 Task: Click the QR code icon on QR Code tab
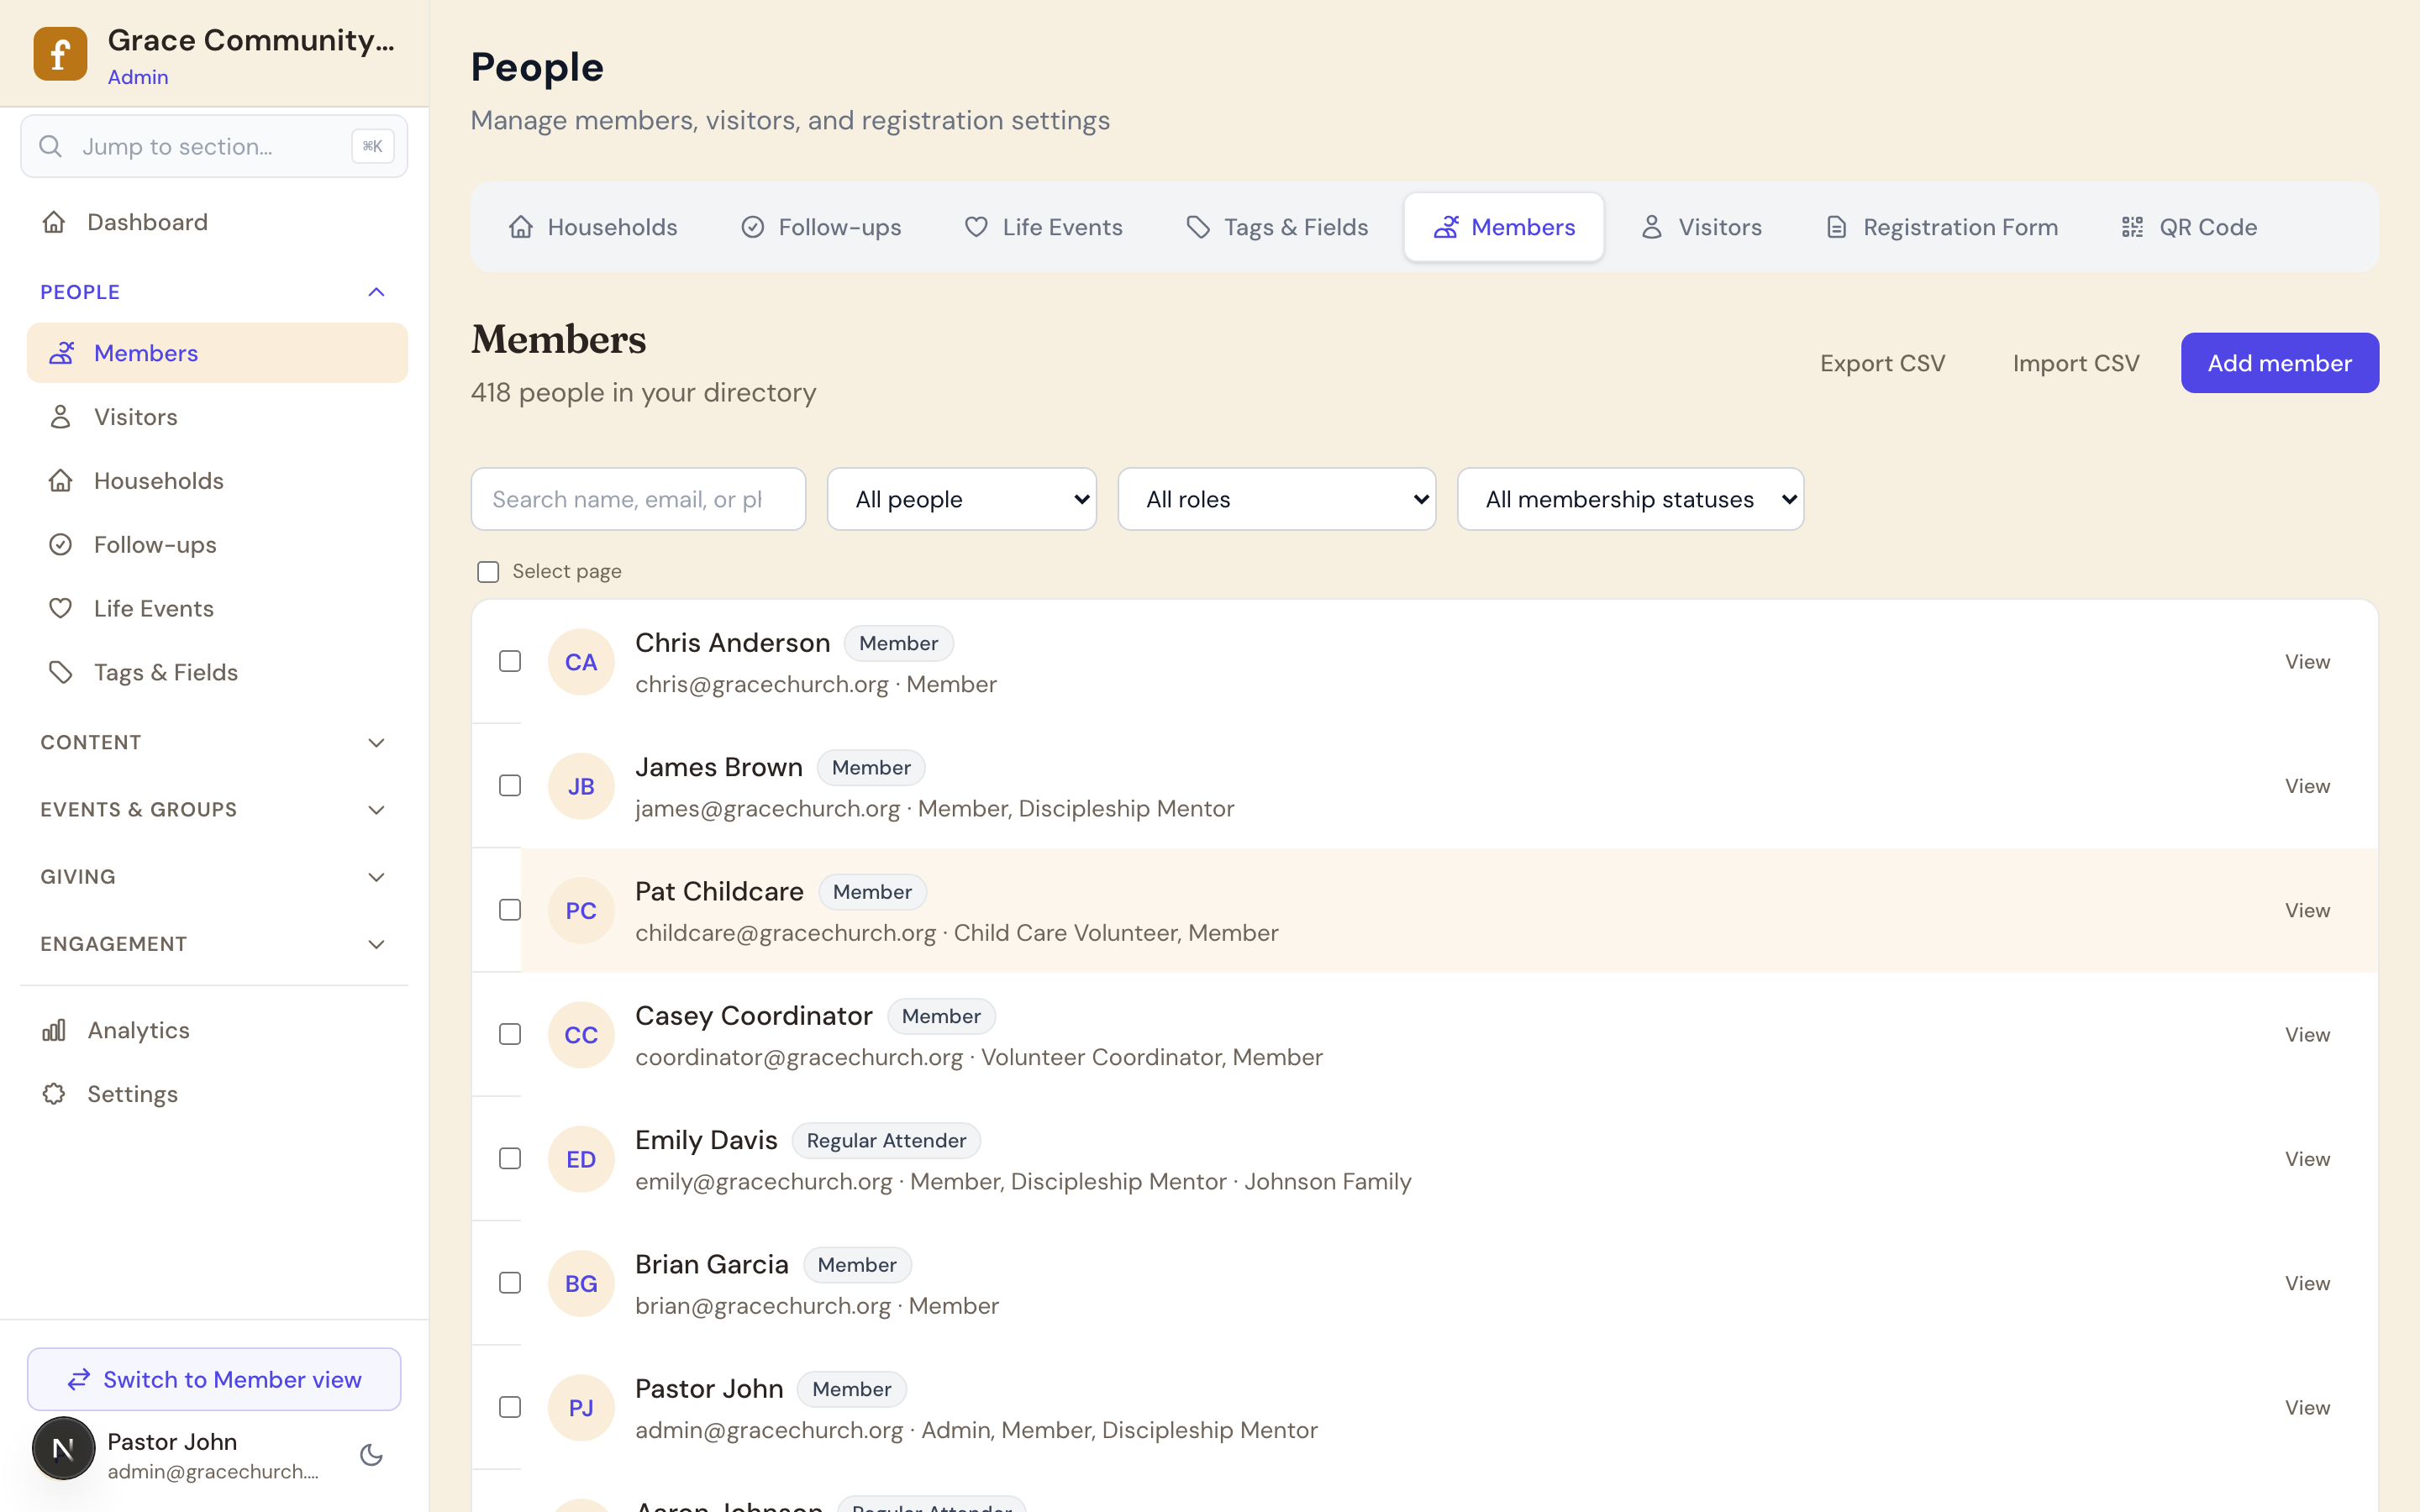tap(2133, 227)
